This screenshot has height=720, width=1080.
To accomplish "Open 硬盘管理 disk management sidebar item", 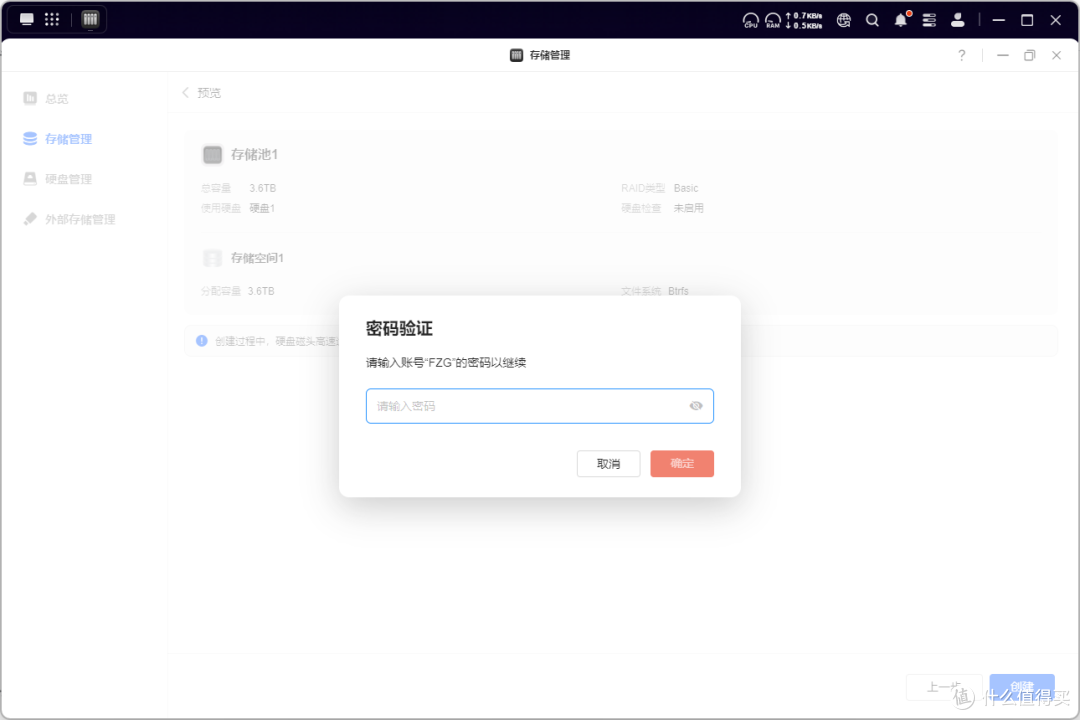I will pos(68,179).
